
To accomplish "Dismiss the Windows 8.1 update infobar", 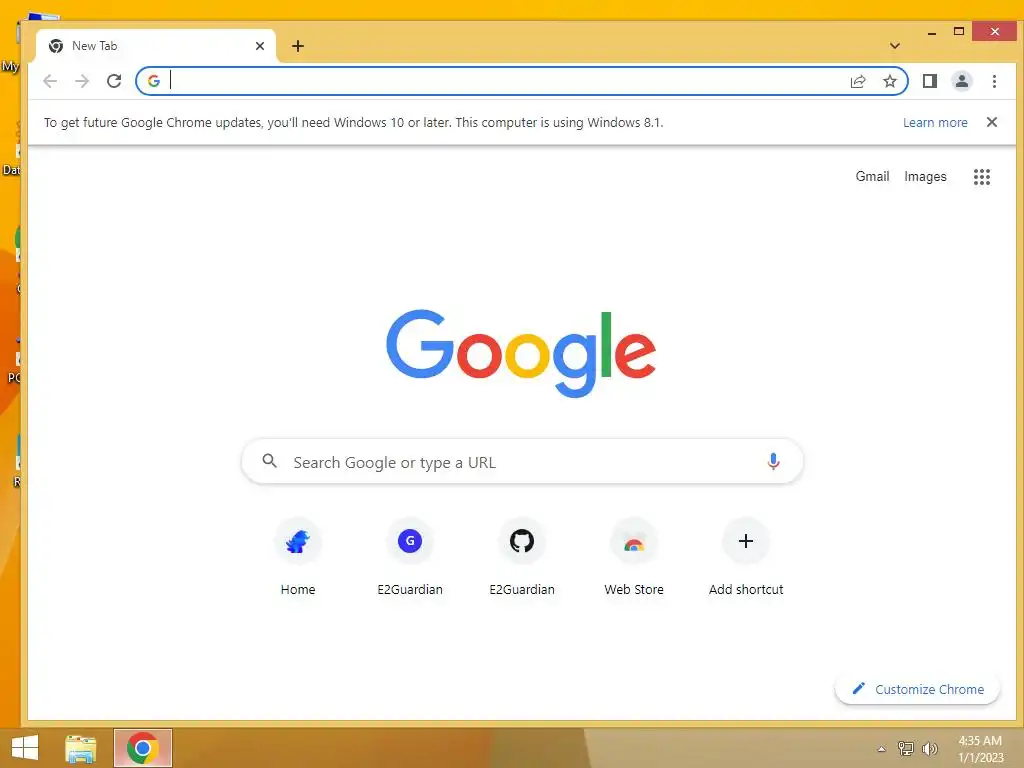I will click(x=991, y=122).
